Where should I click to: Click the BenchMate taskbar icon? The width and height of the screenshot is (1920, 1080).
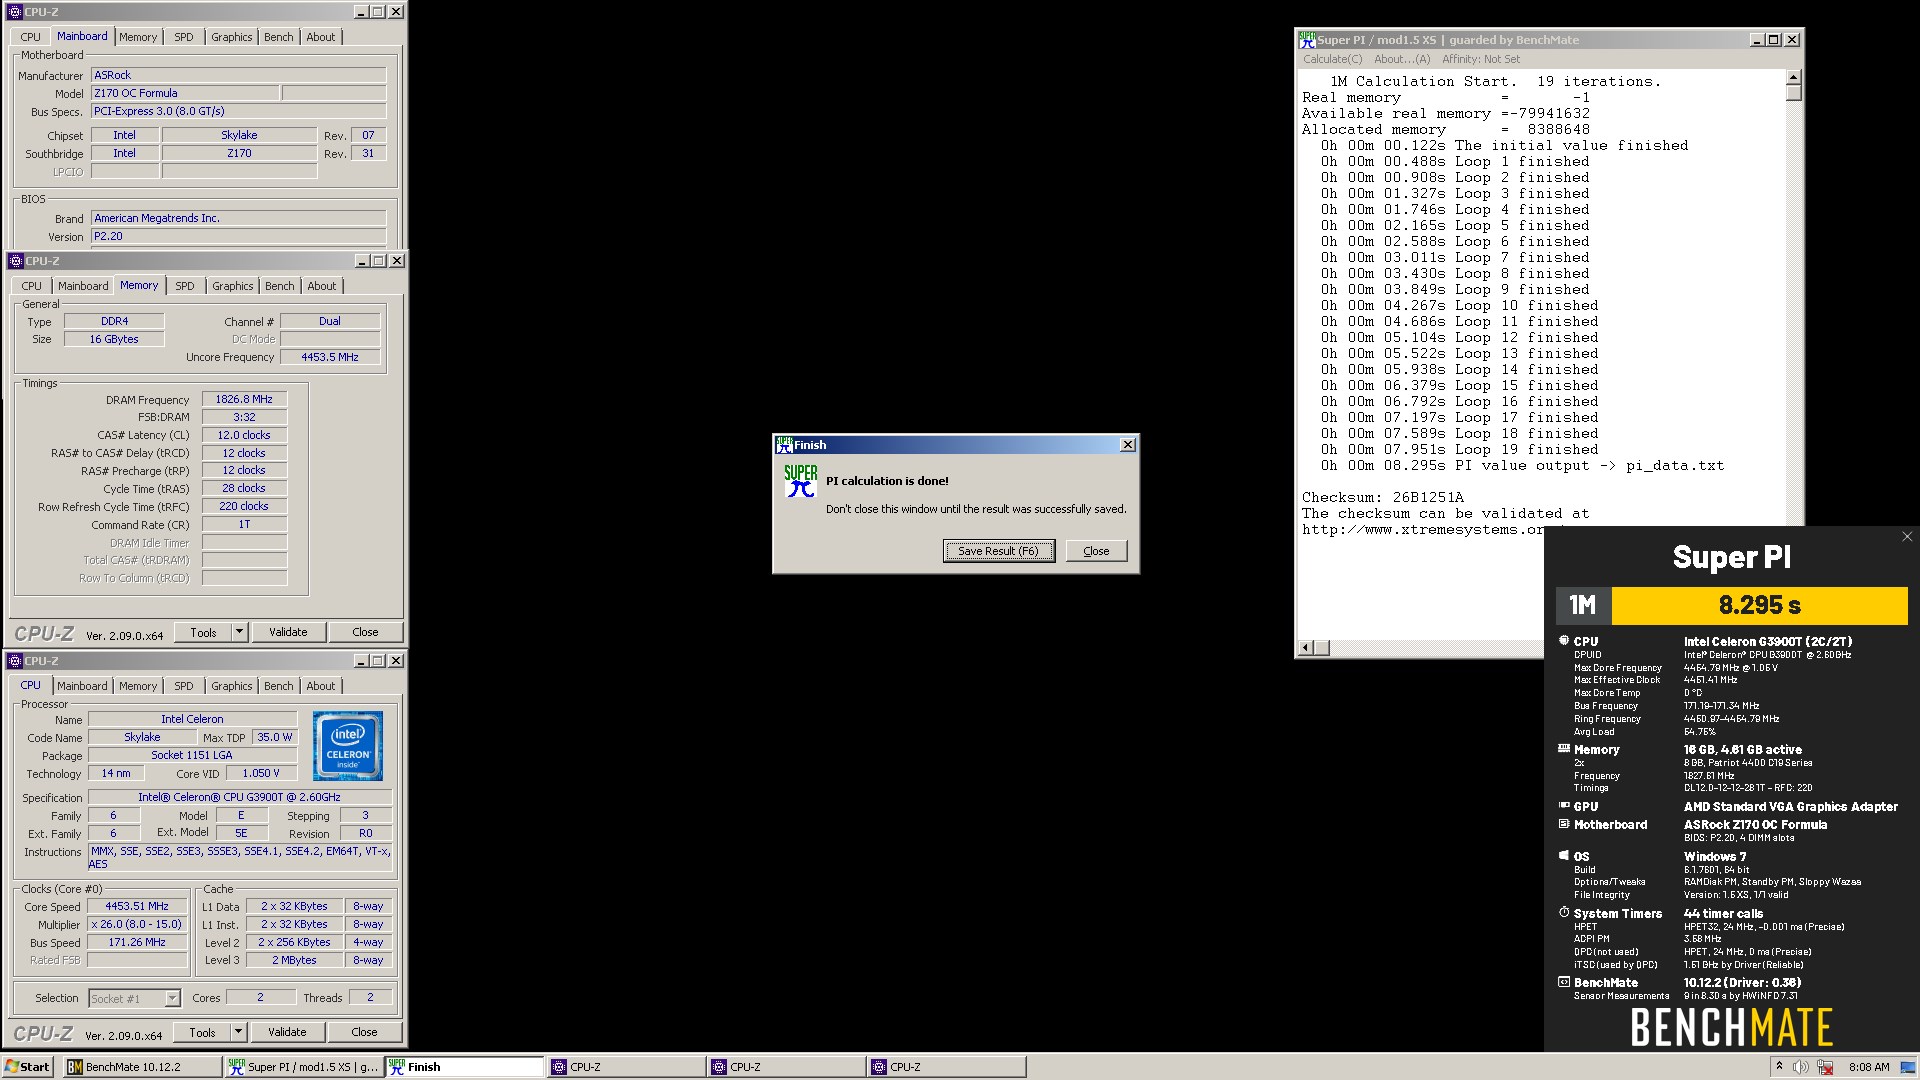[74, 1067]
